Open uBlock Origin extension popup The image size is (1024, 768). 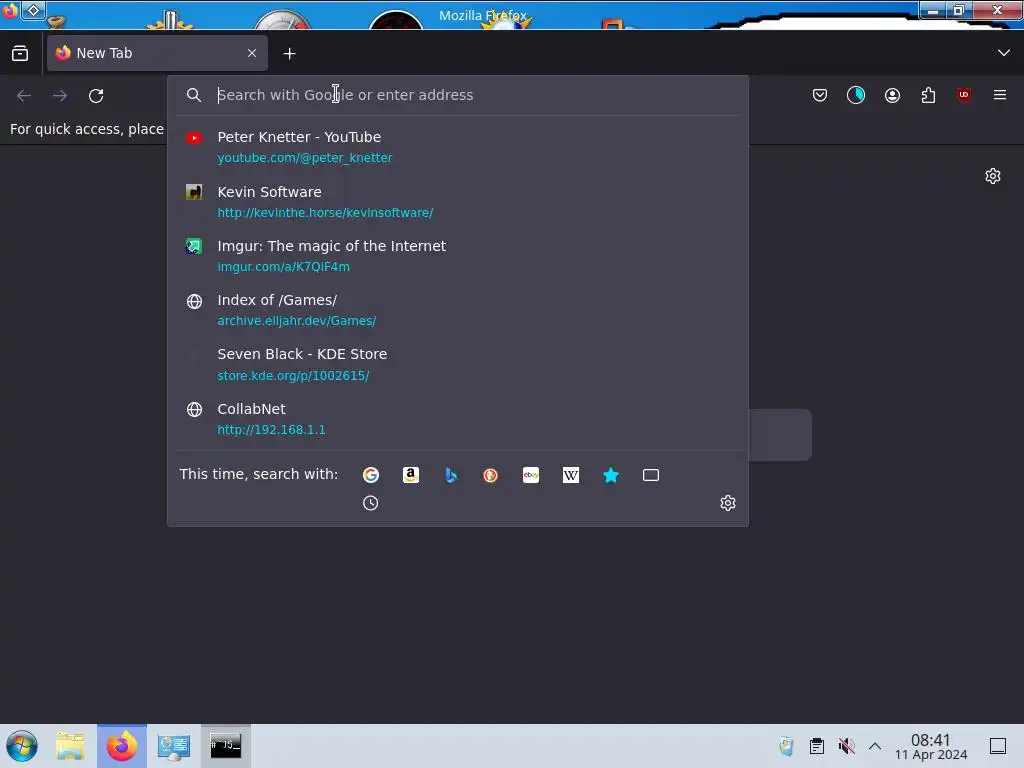[x=964, y=95]
